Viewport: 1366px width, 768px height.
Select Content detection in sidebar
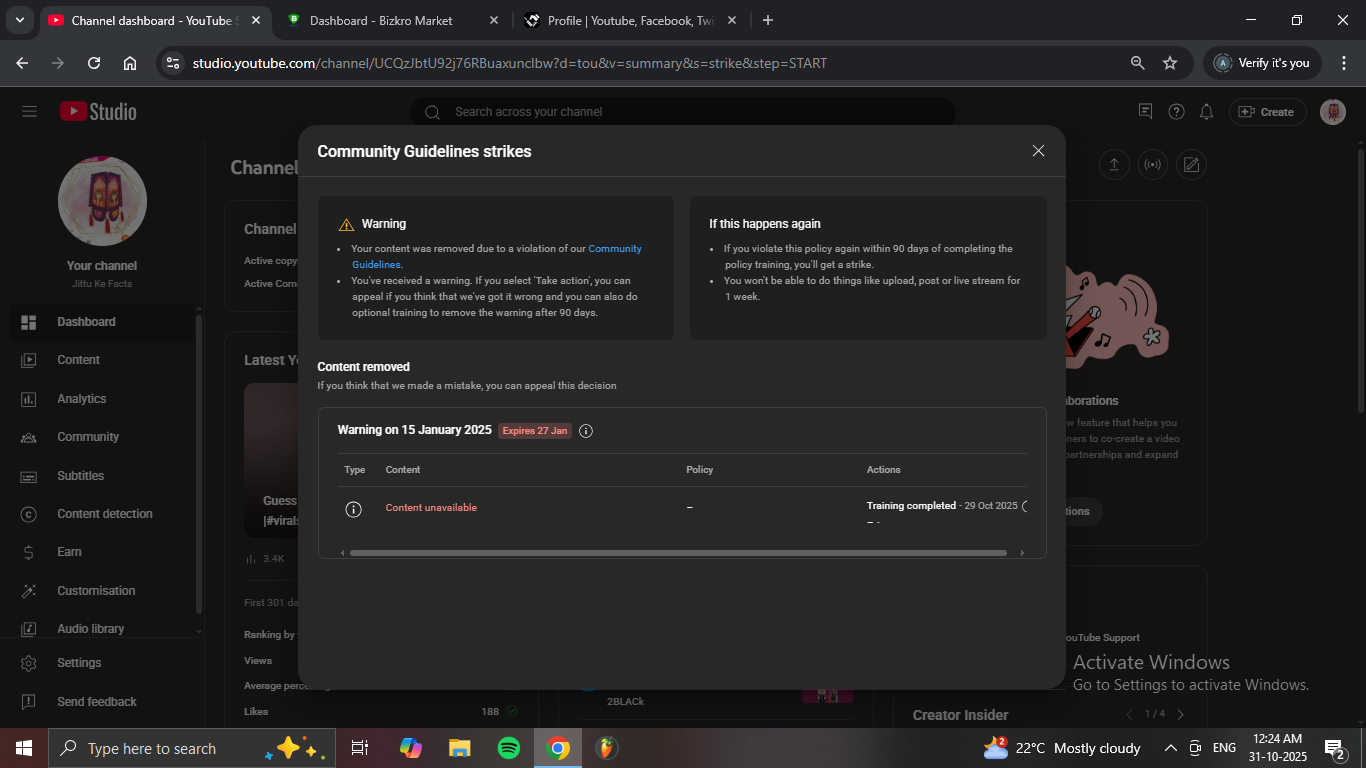[104, 514]
